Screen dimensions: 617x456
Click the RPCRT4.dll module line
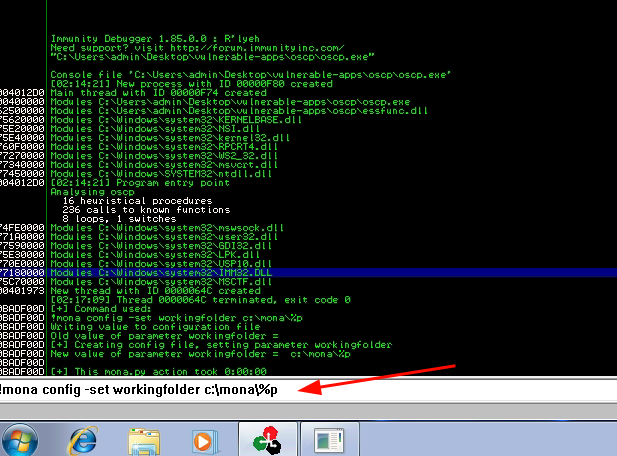(x=164, y=147)
